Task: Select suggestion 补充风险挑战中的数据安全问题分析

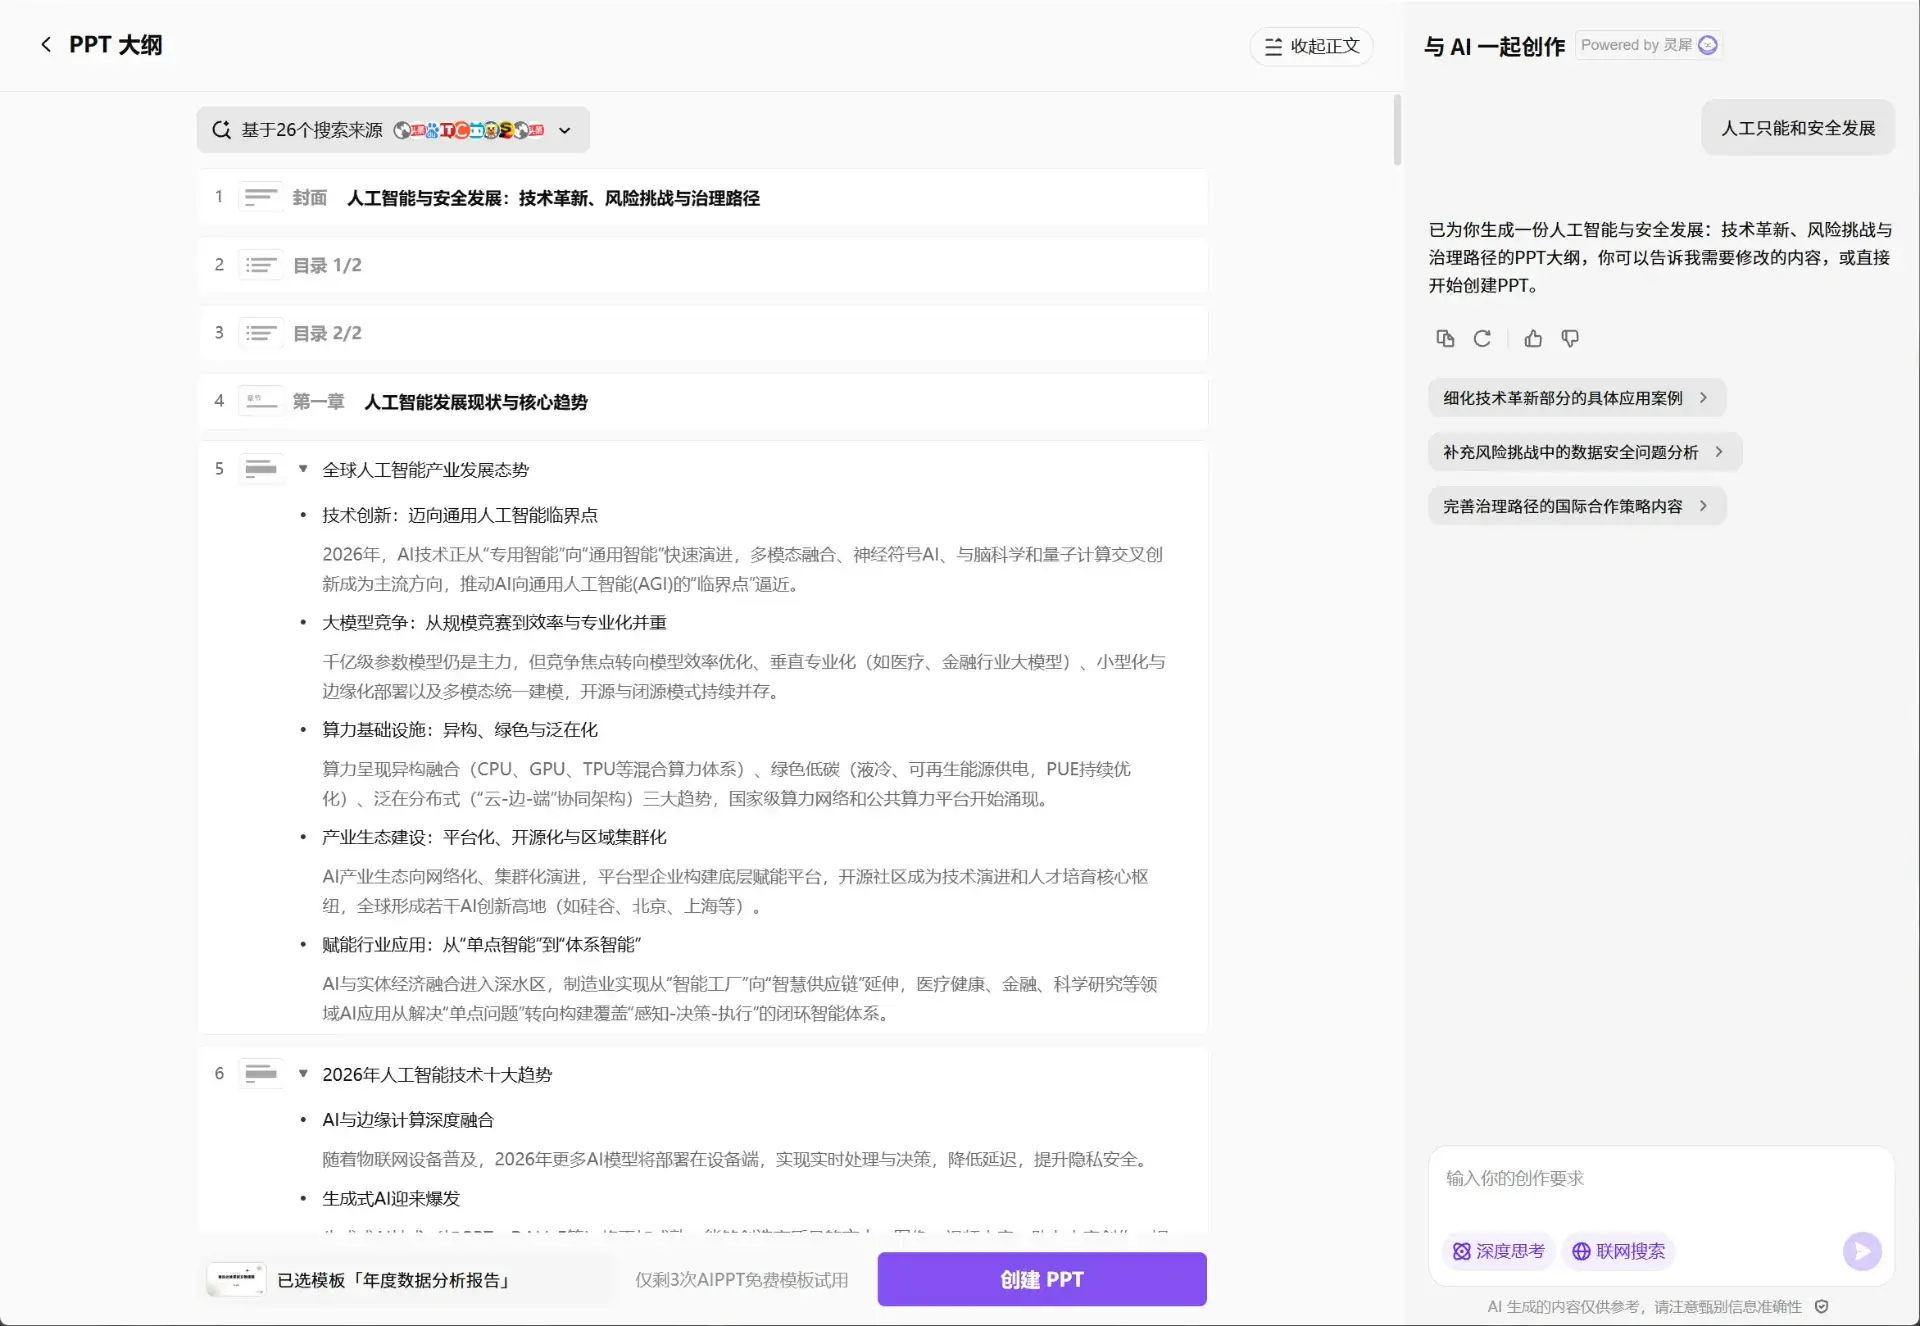Action: [x=1584, y=452]
